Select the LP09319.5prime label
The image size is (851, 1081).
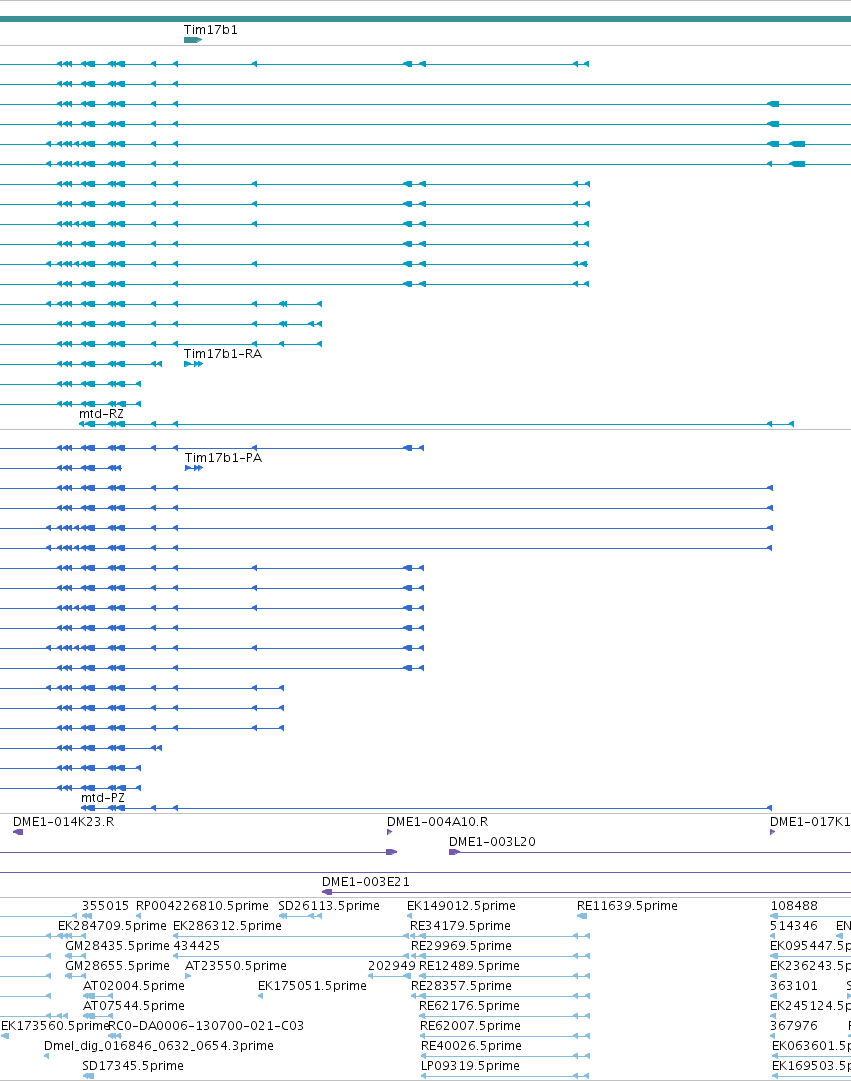[x=470, y=1066]
